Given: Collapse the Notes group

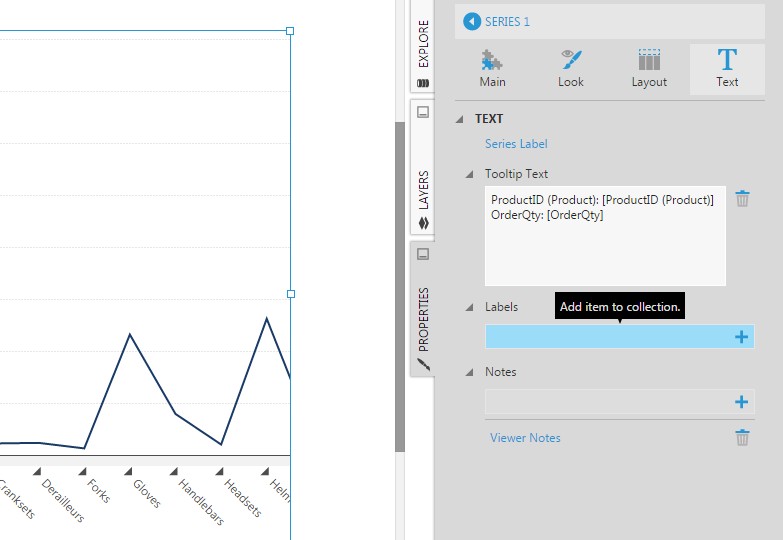Looking at the screenshot, I should tap(469, 372).
